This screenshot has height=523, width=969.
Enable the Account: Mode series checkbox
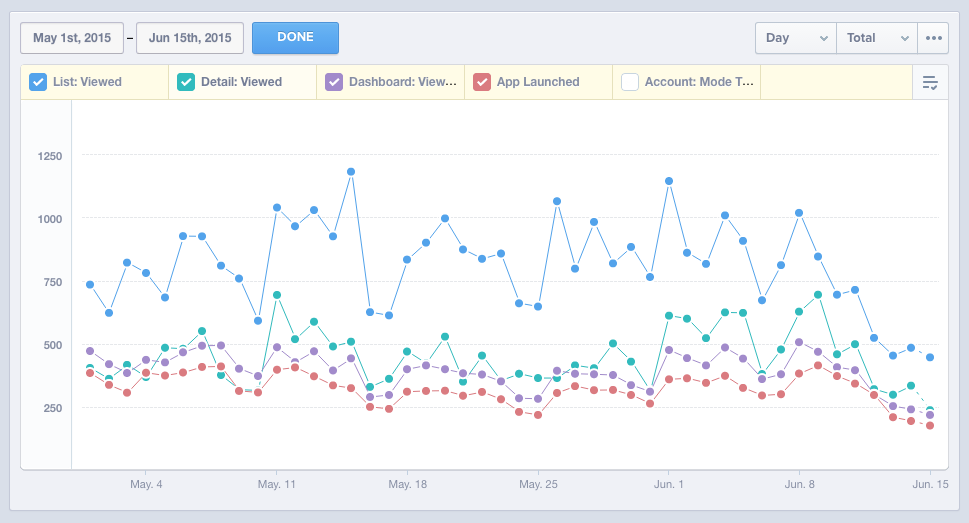pyautogui.click(x=630, y=82)
